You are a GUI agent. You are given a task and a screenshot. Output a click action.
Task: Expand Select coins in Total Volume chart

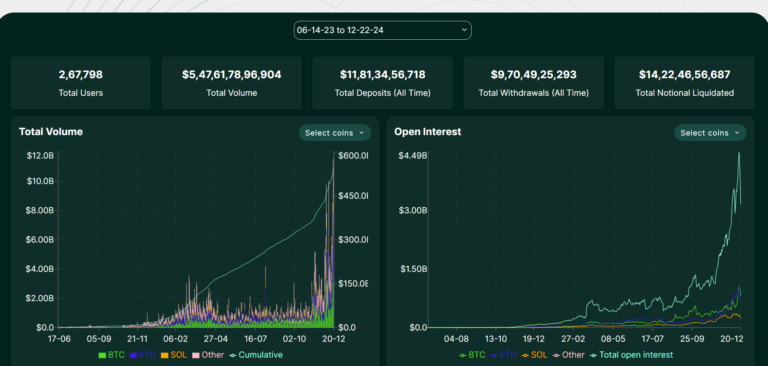335,133
